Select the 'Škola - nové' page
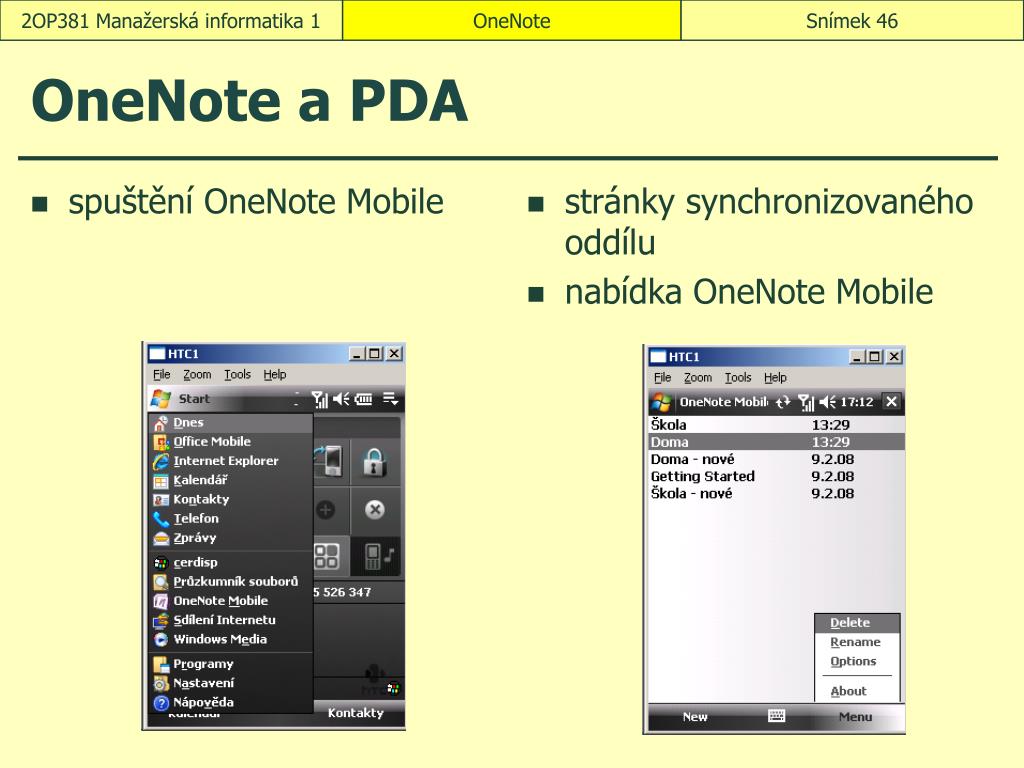The image size is (1024, 768). (x=776, y=493)
